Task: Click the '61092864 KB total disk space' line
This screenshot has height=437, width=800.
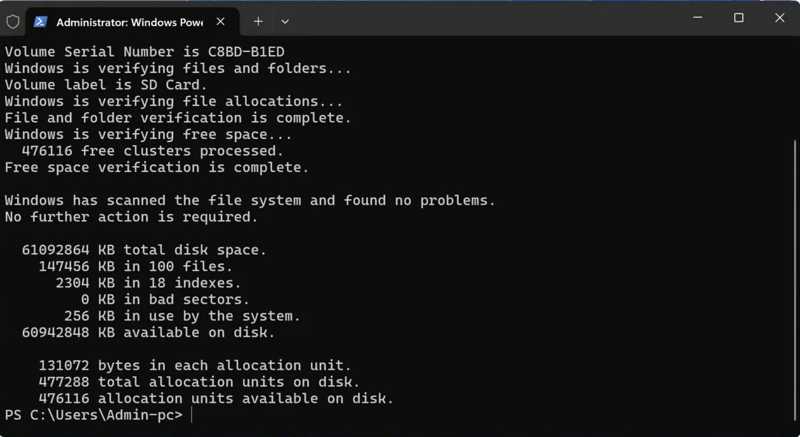Action: tap(144, 250)
